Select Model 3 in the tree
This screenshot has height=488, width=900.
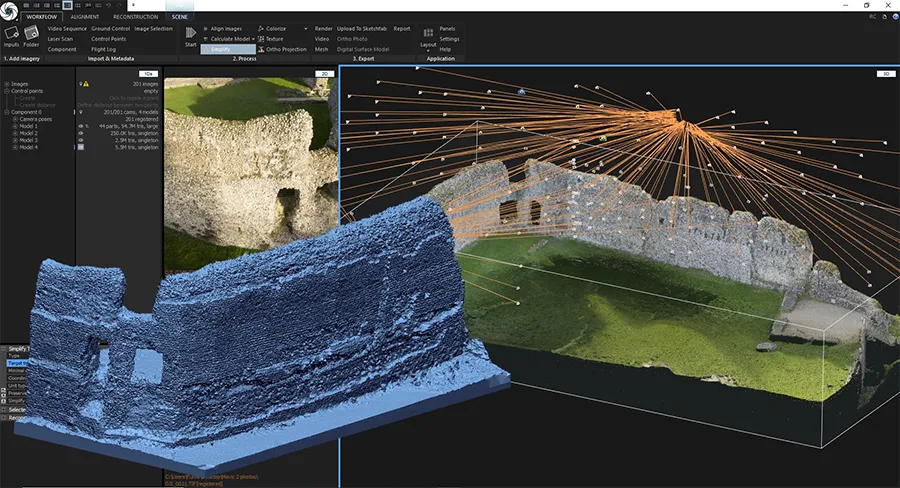pos(29,140)
